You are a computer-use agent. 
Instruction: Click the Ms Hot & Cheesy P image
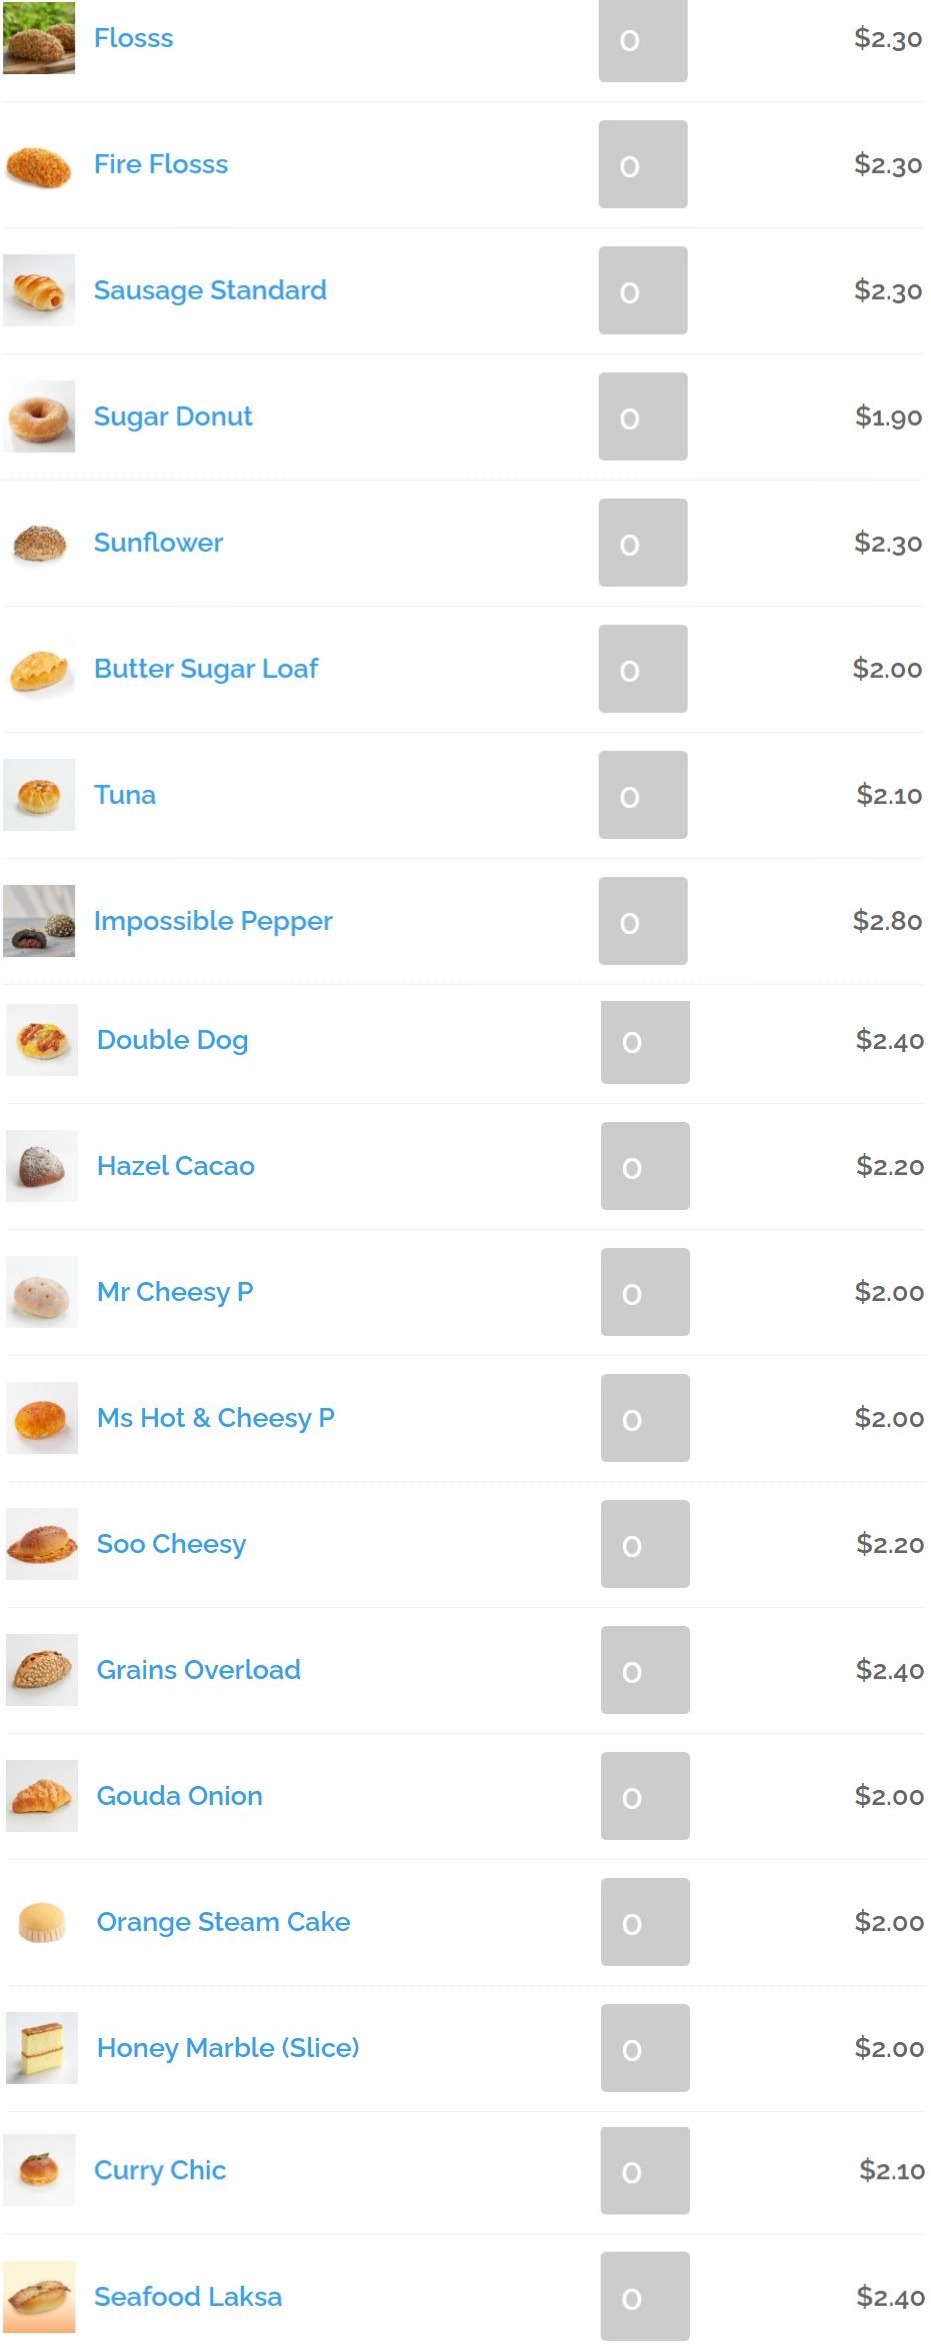[x=42, y=1417]
